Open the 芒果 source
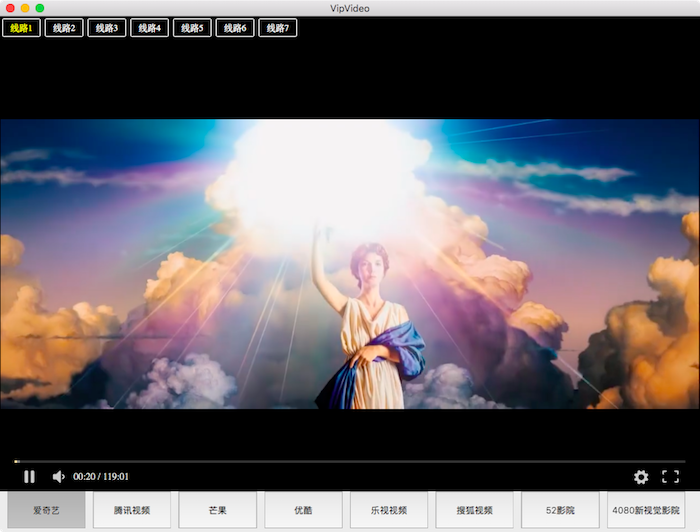 point(217,510)
